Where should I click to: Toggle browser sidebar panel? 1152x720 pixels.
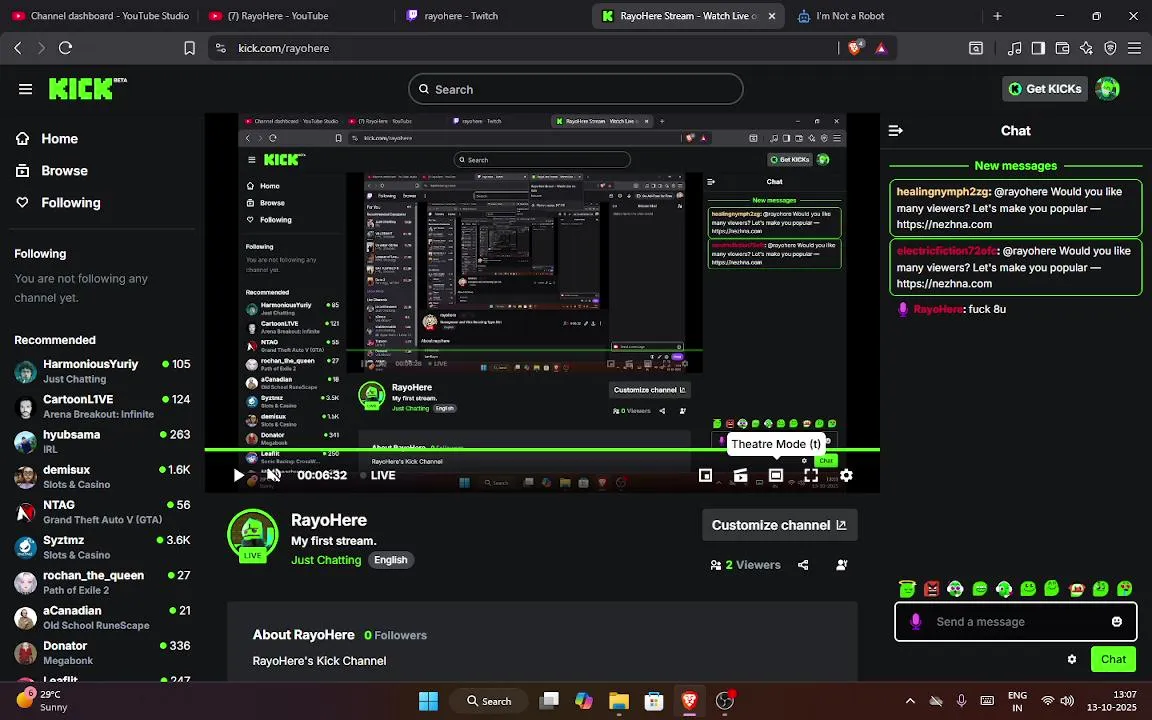1038,48
